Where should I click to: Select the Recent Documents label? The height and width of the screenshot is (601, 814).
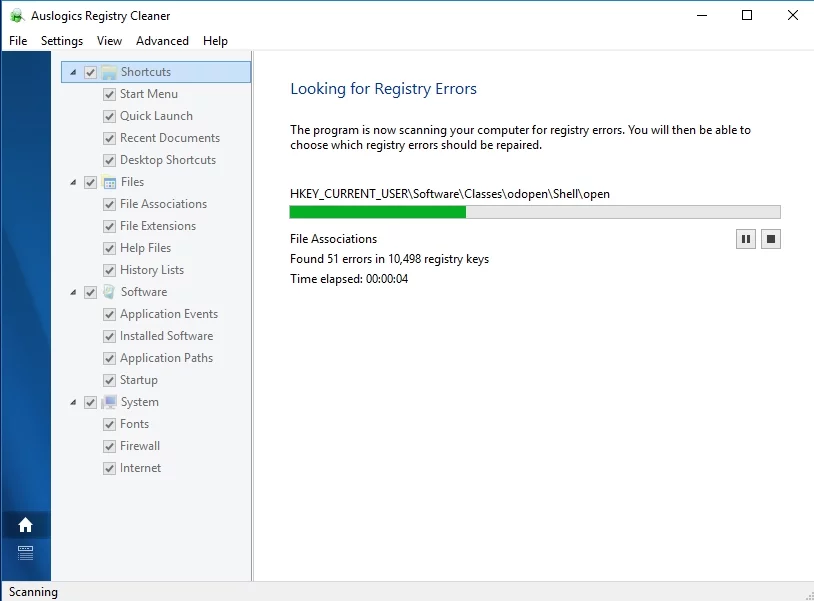coord(170,138)
